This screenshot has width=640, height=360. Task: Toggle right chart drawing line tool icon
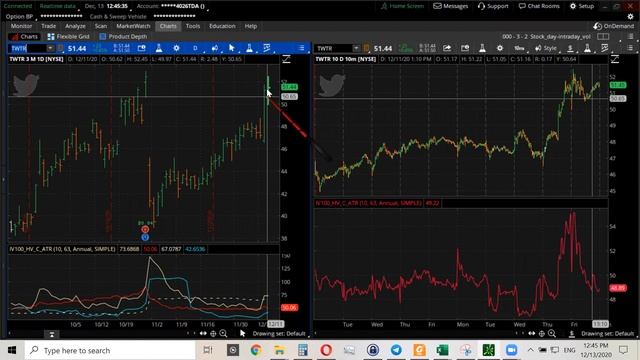[x=615, y=59]
